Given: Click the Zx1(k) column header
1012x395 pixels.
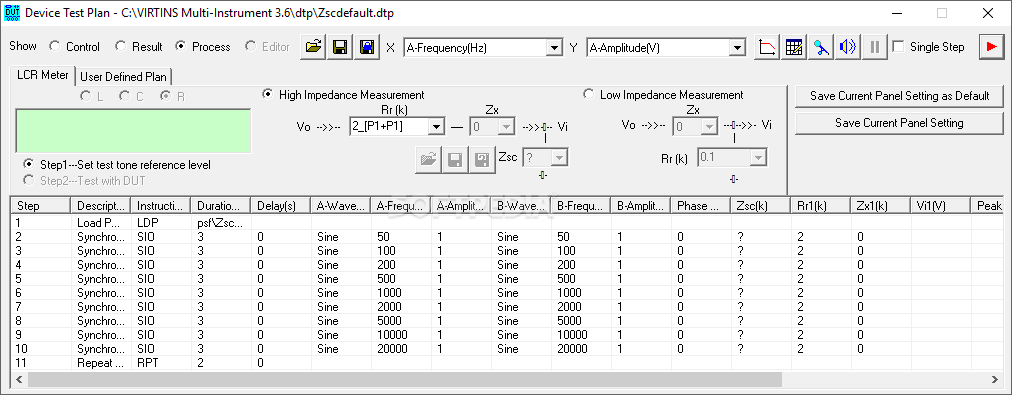Looking at the screenshot, I should click(x=882, y=206).
